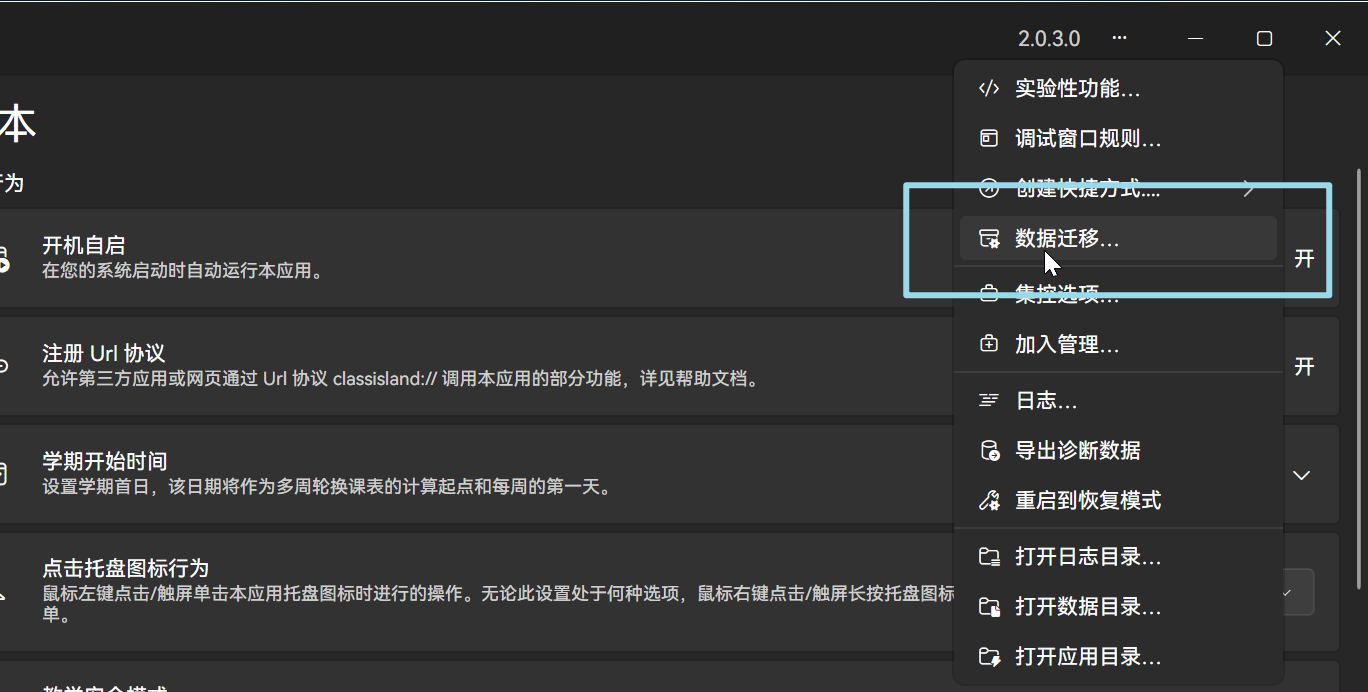Click the 调试窗口规则 window icon

click(x=988, y=138)
